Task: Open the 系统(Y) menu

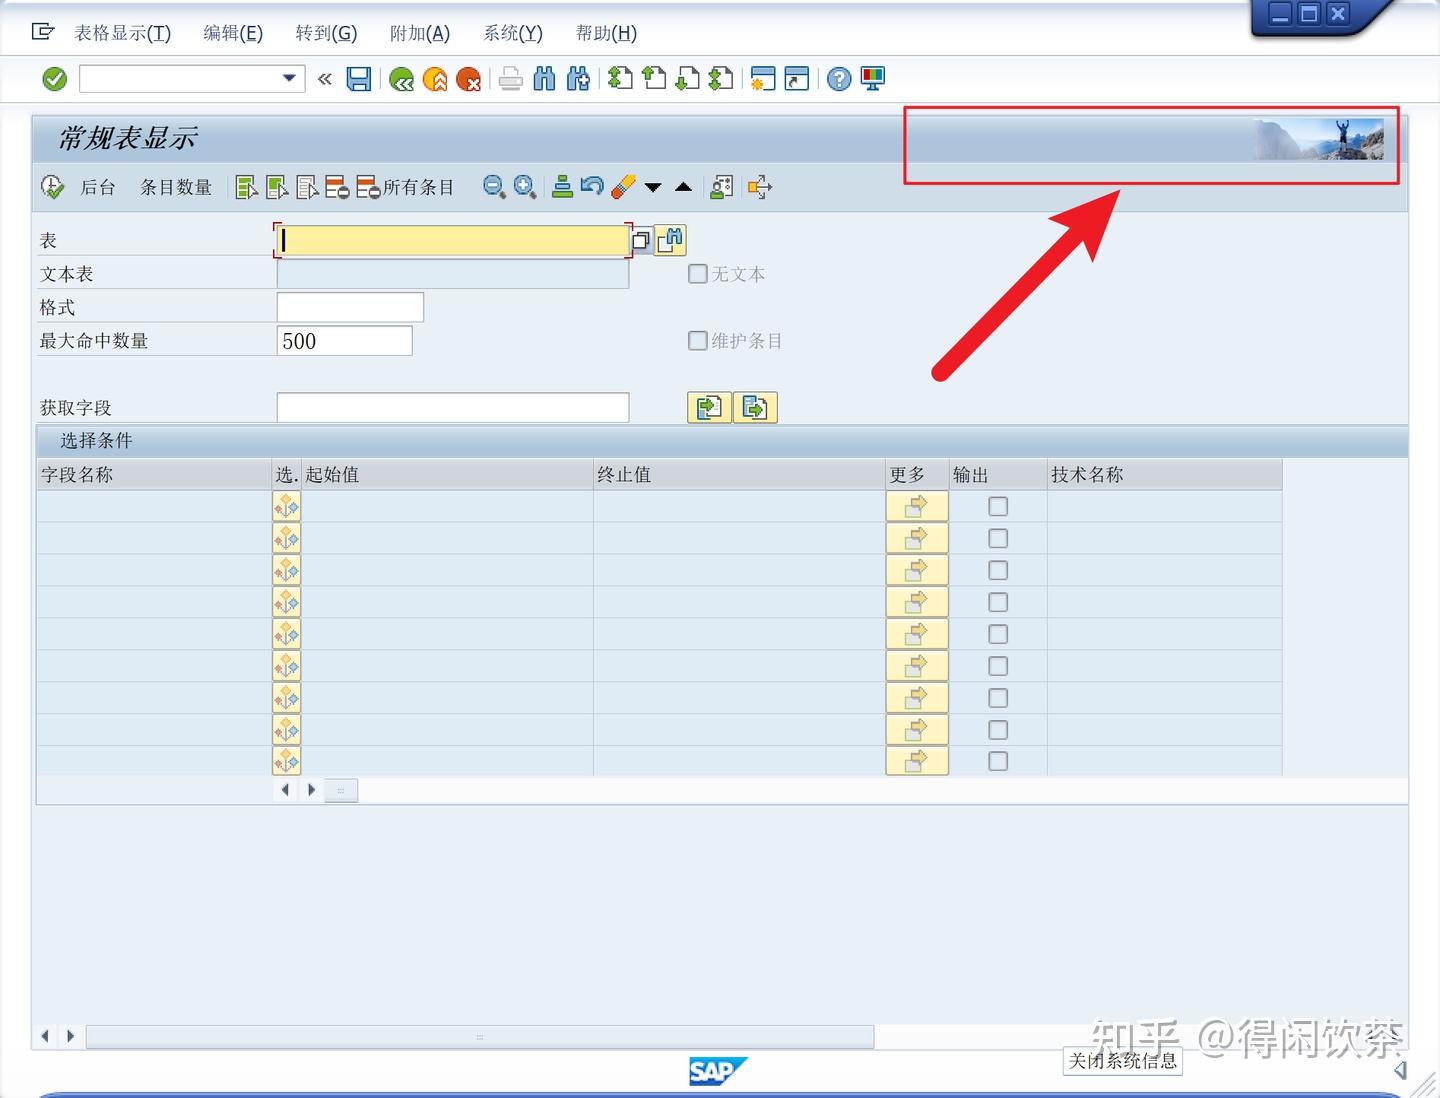Action: pos(512,33)
